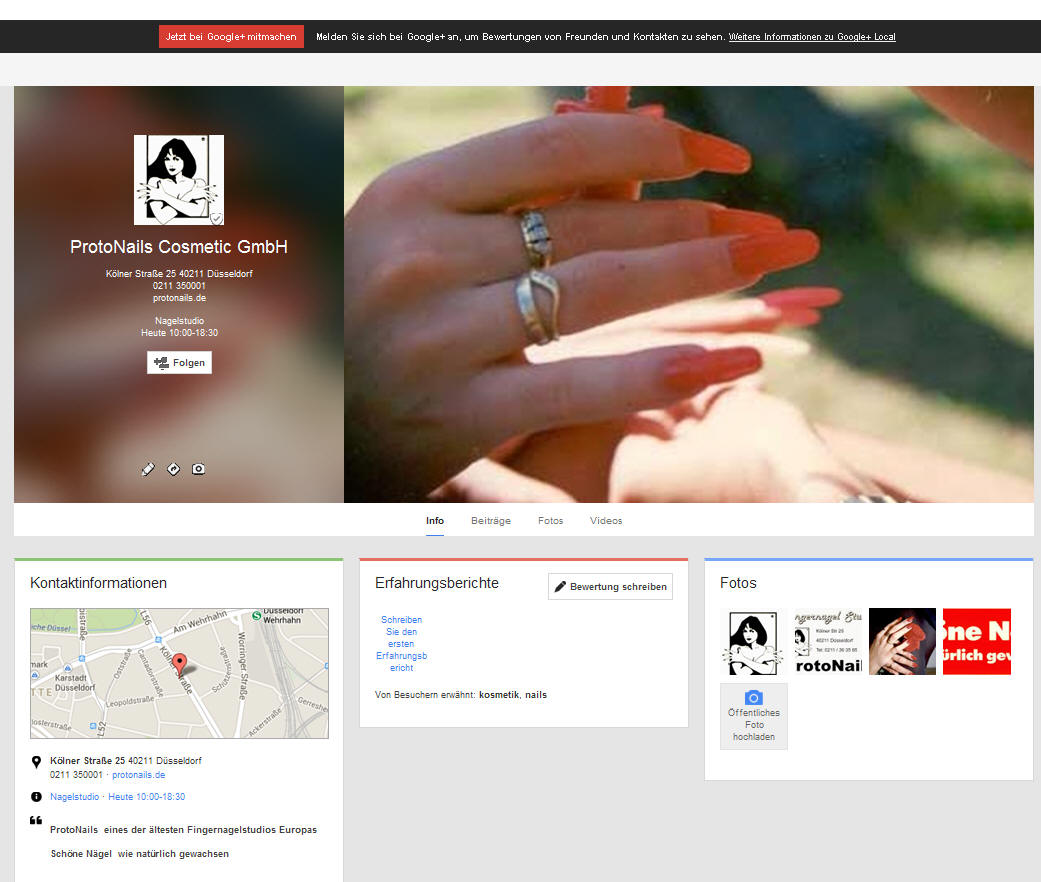Click the camera icon on cover panel
Screen dimensions: 1041x882
199,469
